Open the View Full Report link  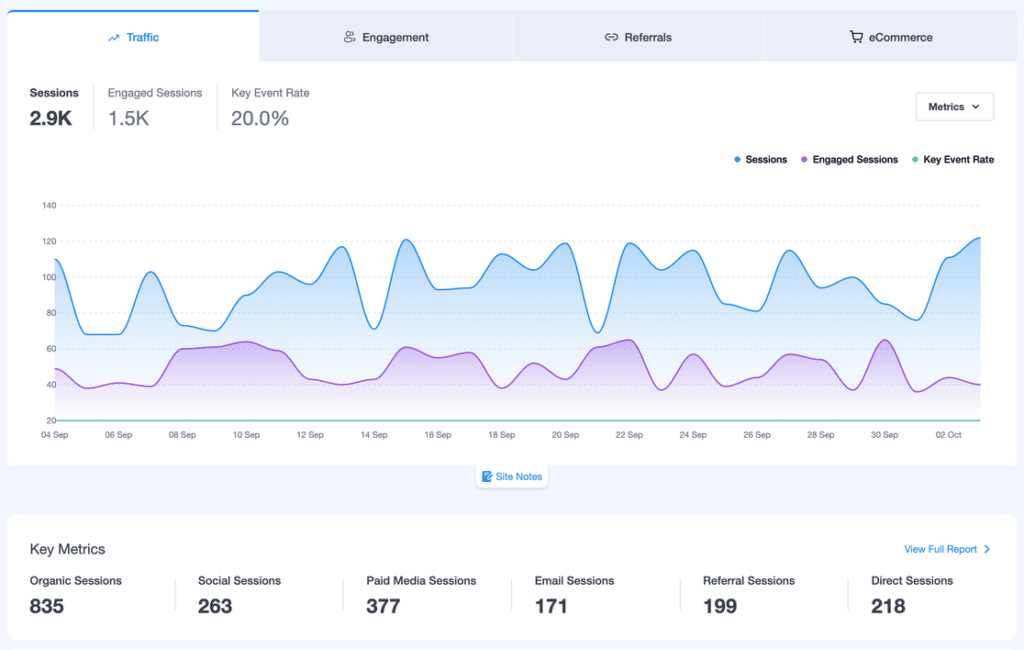click(946, 549)
